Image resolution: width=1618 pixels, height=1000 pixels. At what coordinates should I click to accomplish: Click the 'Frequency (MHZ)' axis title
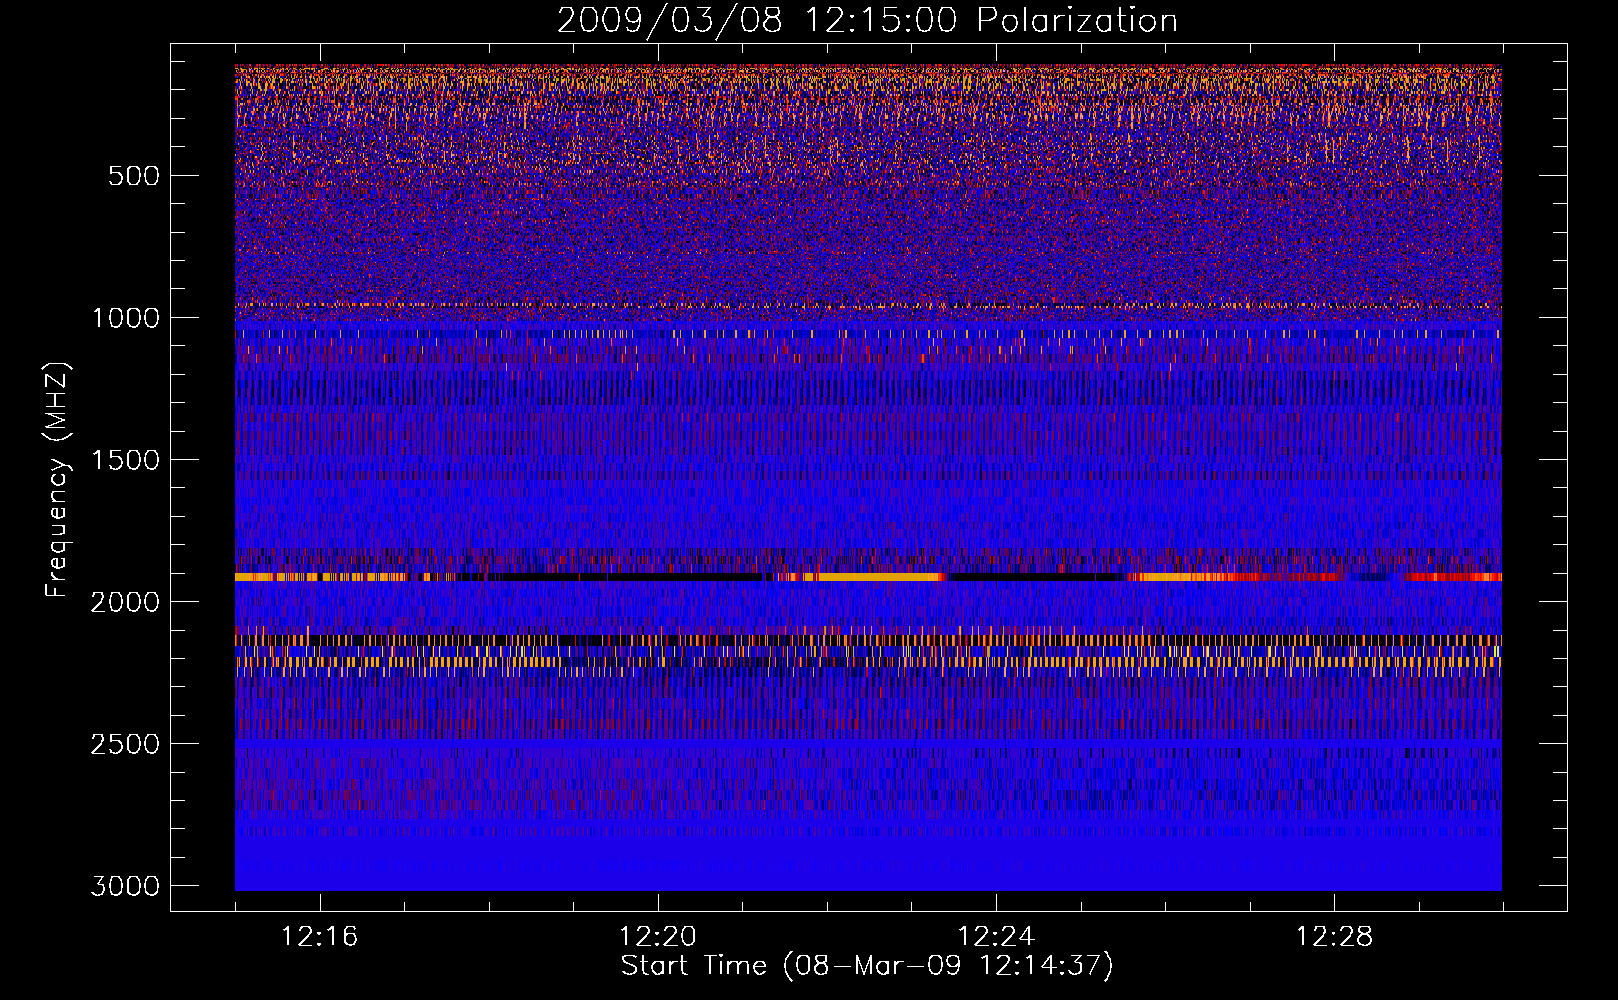pyautogui.click(x=58, y=480)
